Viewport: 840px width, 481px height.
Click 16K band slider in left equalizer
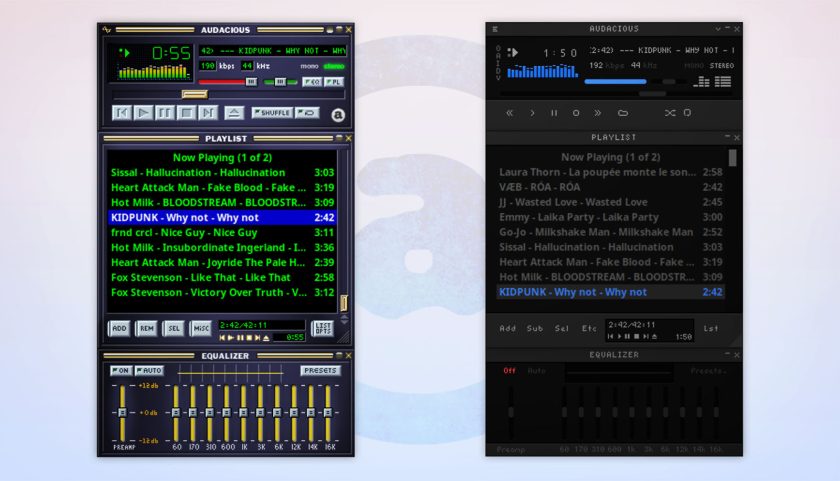(328, 412)
